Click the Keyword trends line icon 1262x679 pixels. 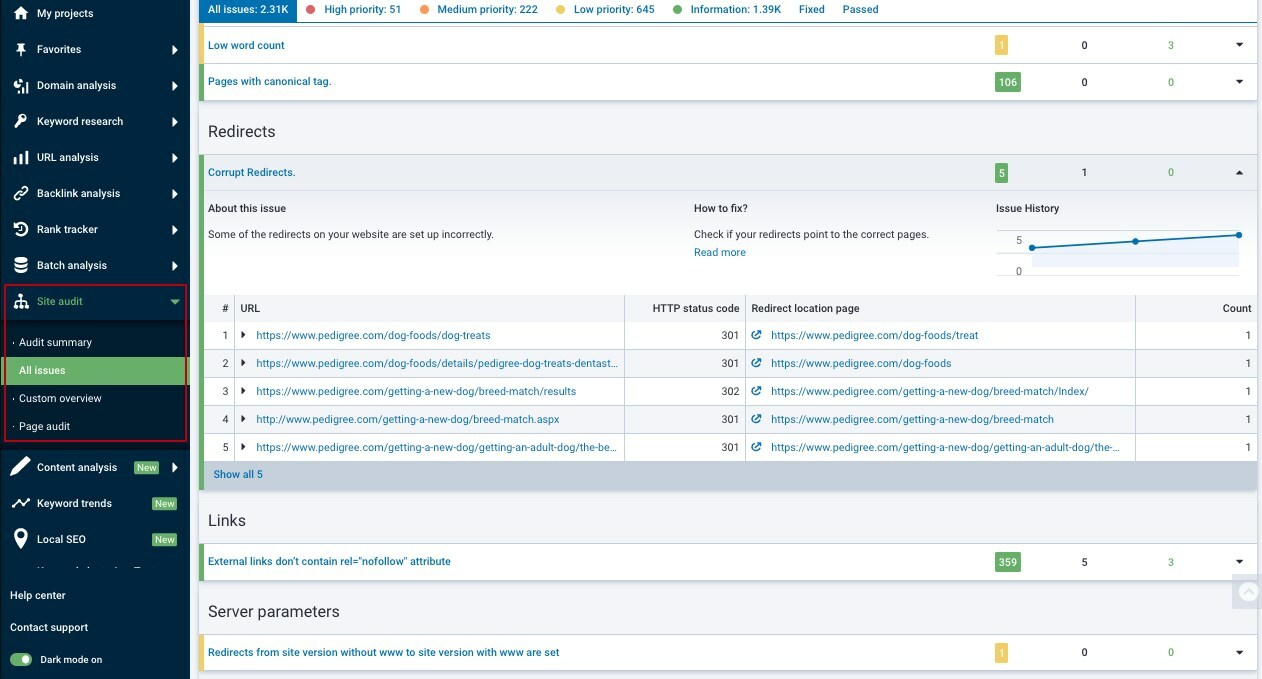point(21,503)
